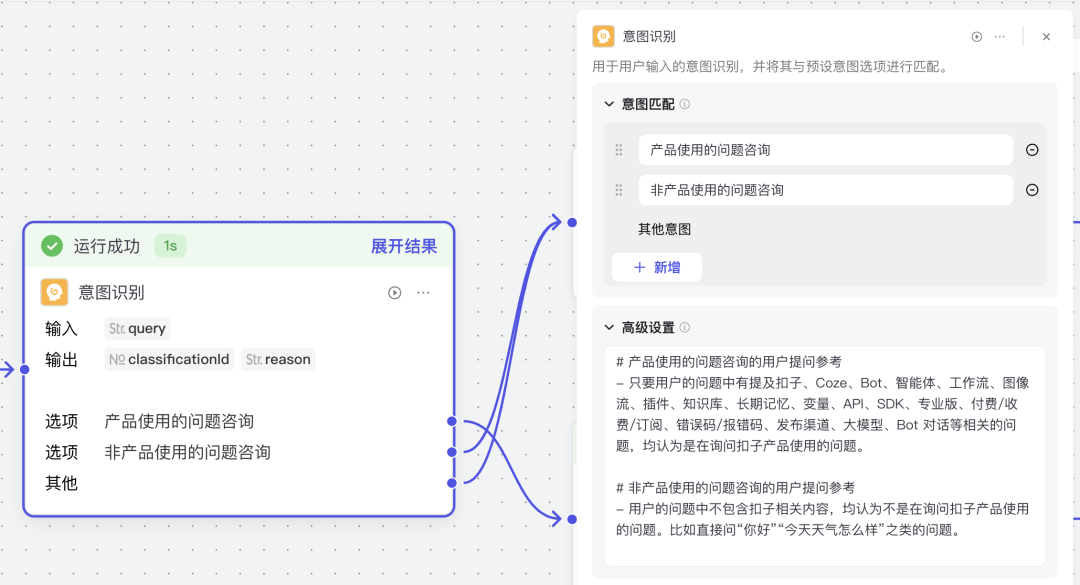Expand run results via 展开结果
Screen dimensions: 1080x585
(x=404, y=246)
